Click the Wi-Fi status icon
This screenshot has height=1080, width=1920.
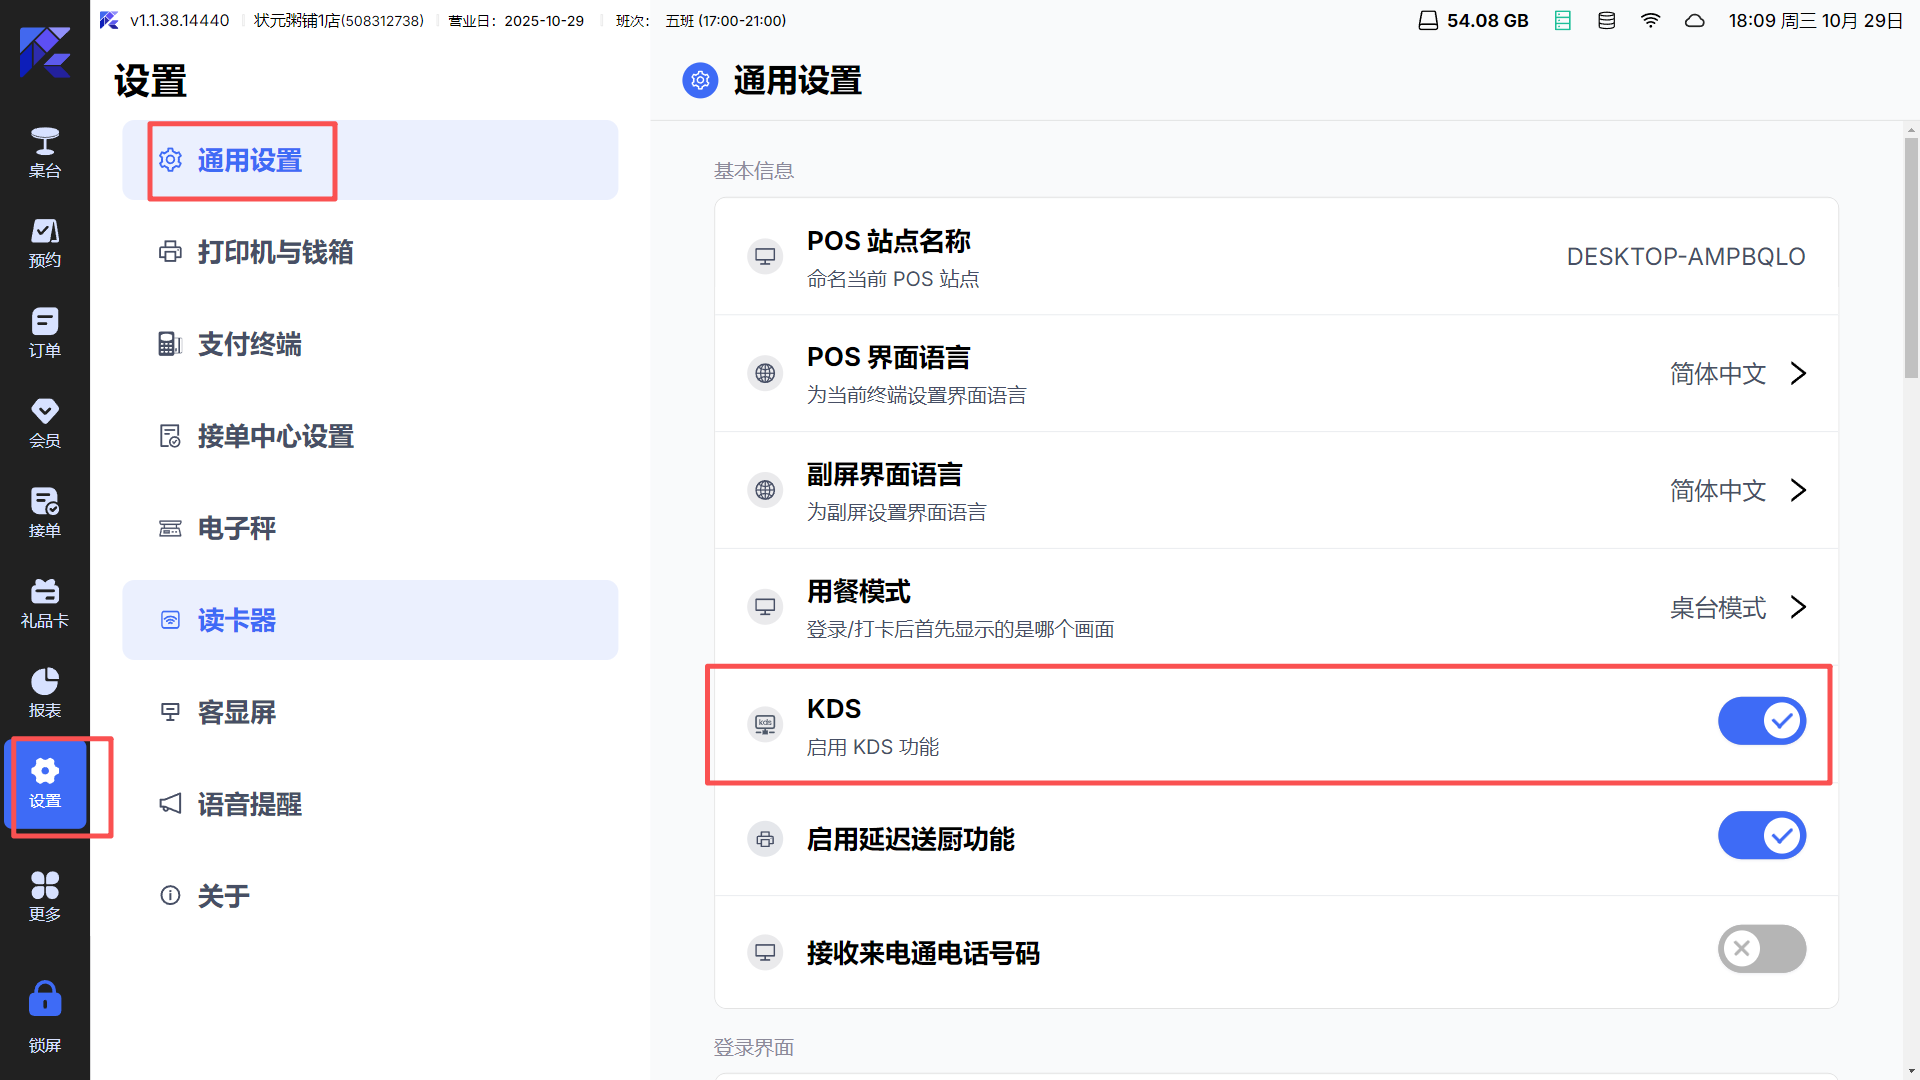coord(1650,21)
